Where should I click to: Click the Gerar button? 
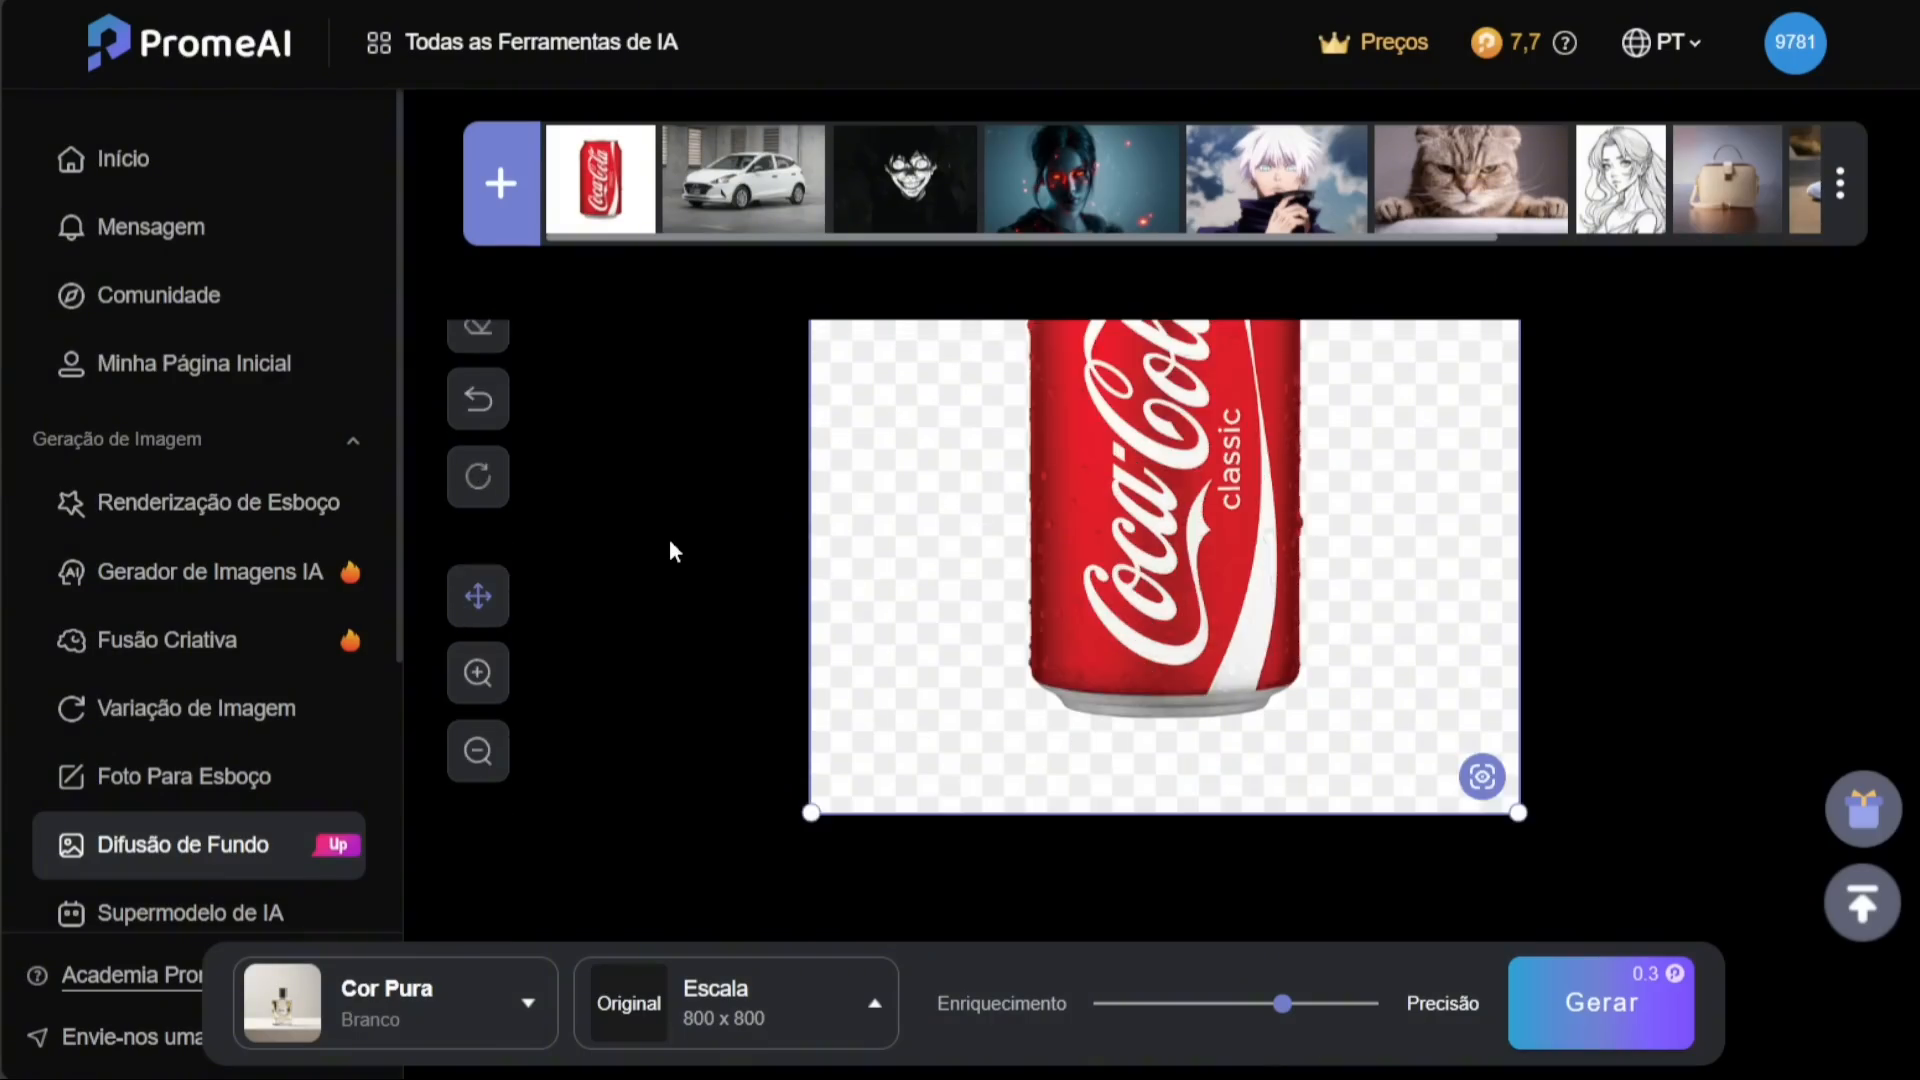coord(1601,1003)
